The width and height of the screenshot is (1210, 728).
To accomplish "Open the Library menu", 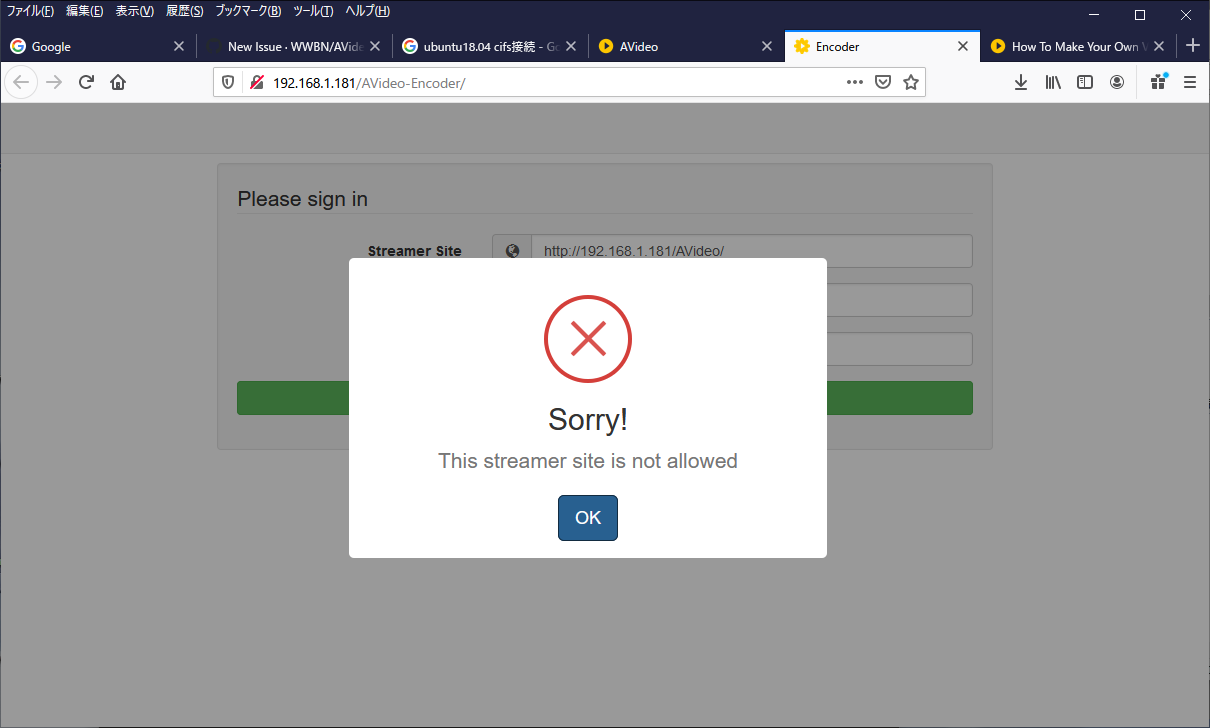I will pos(1053,83).
